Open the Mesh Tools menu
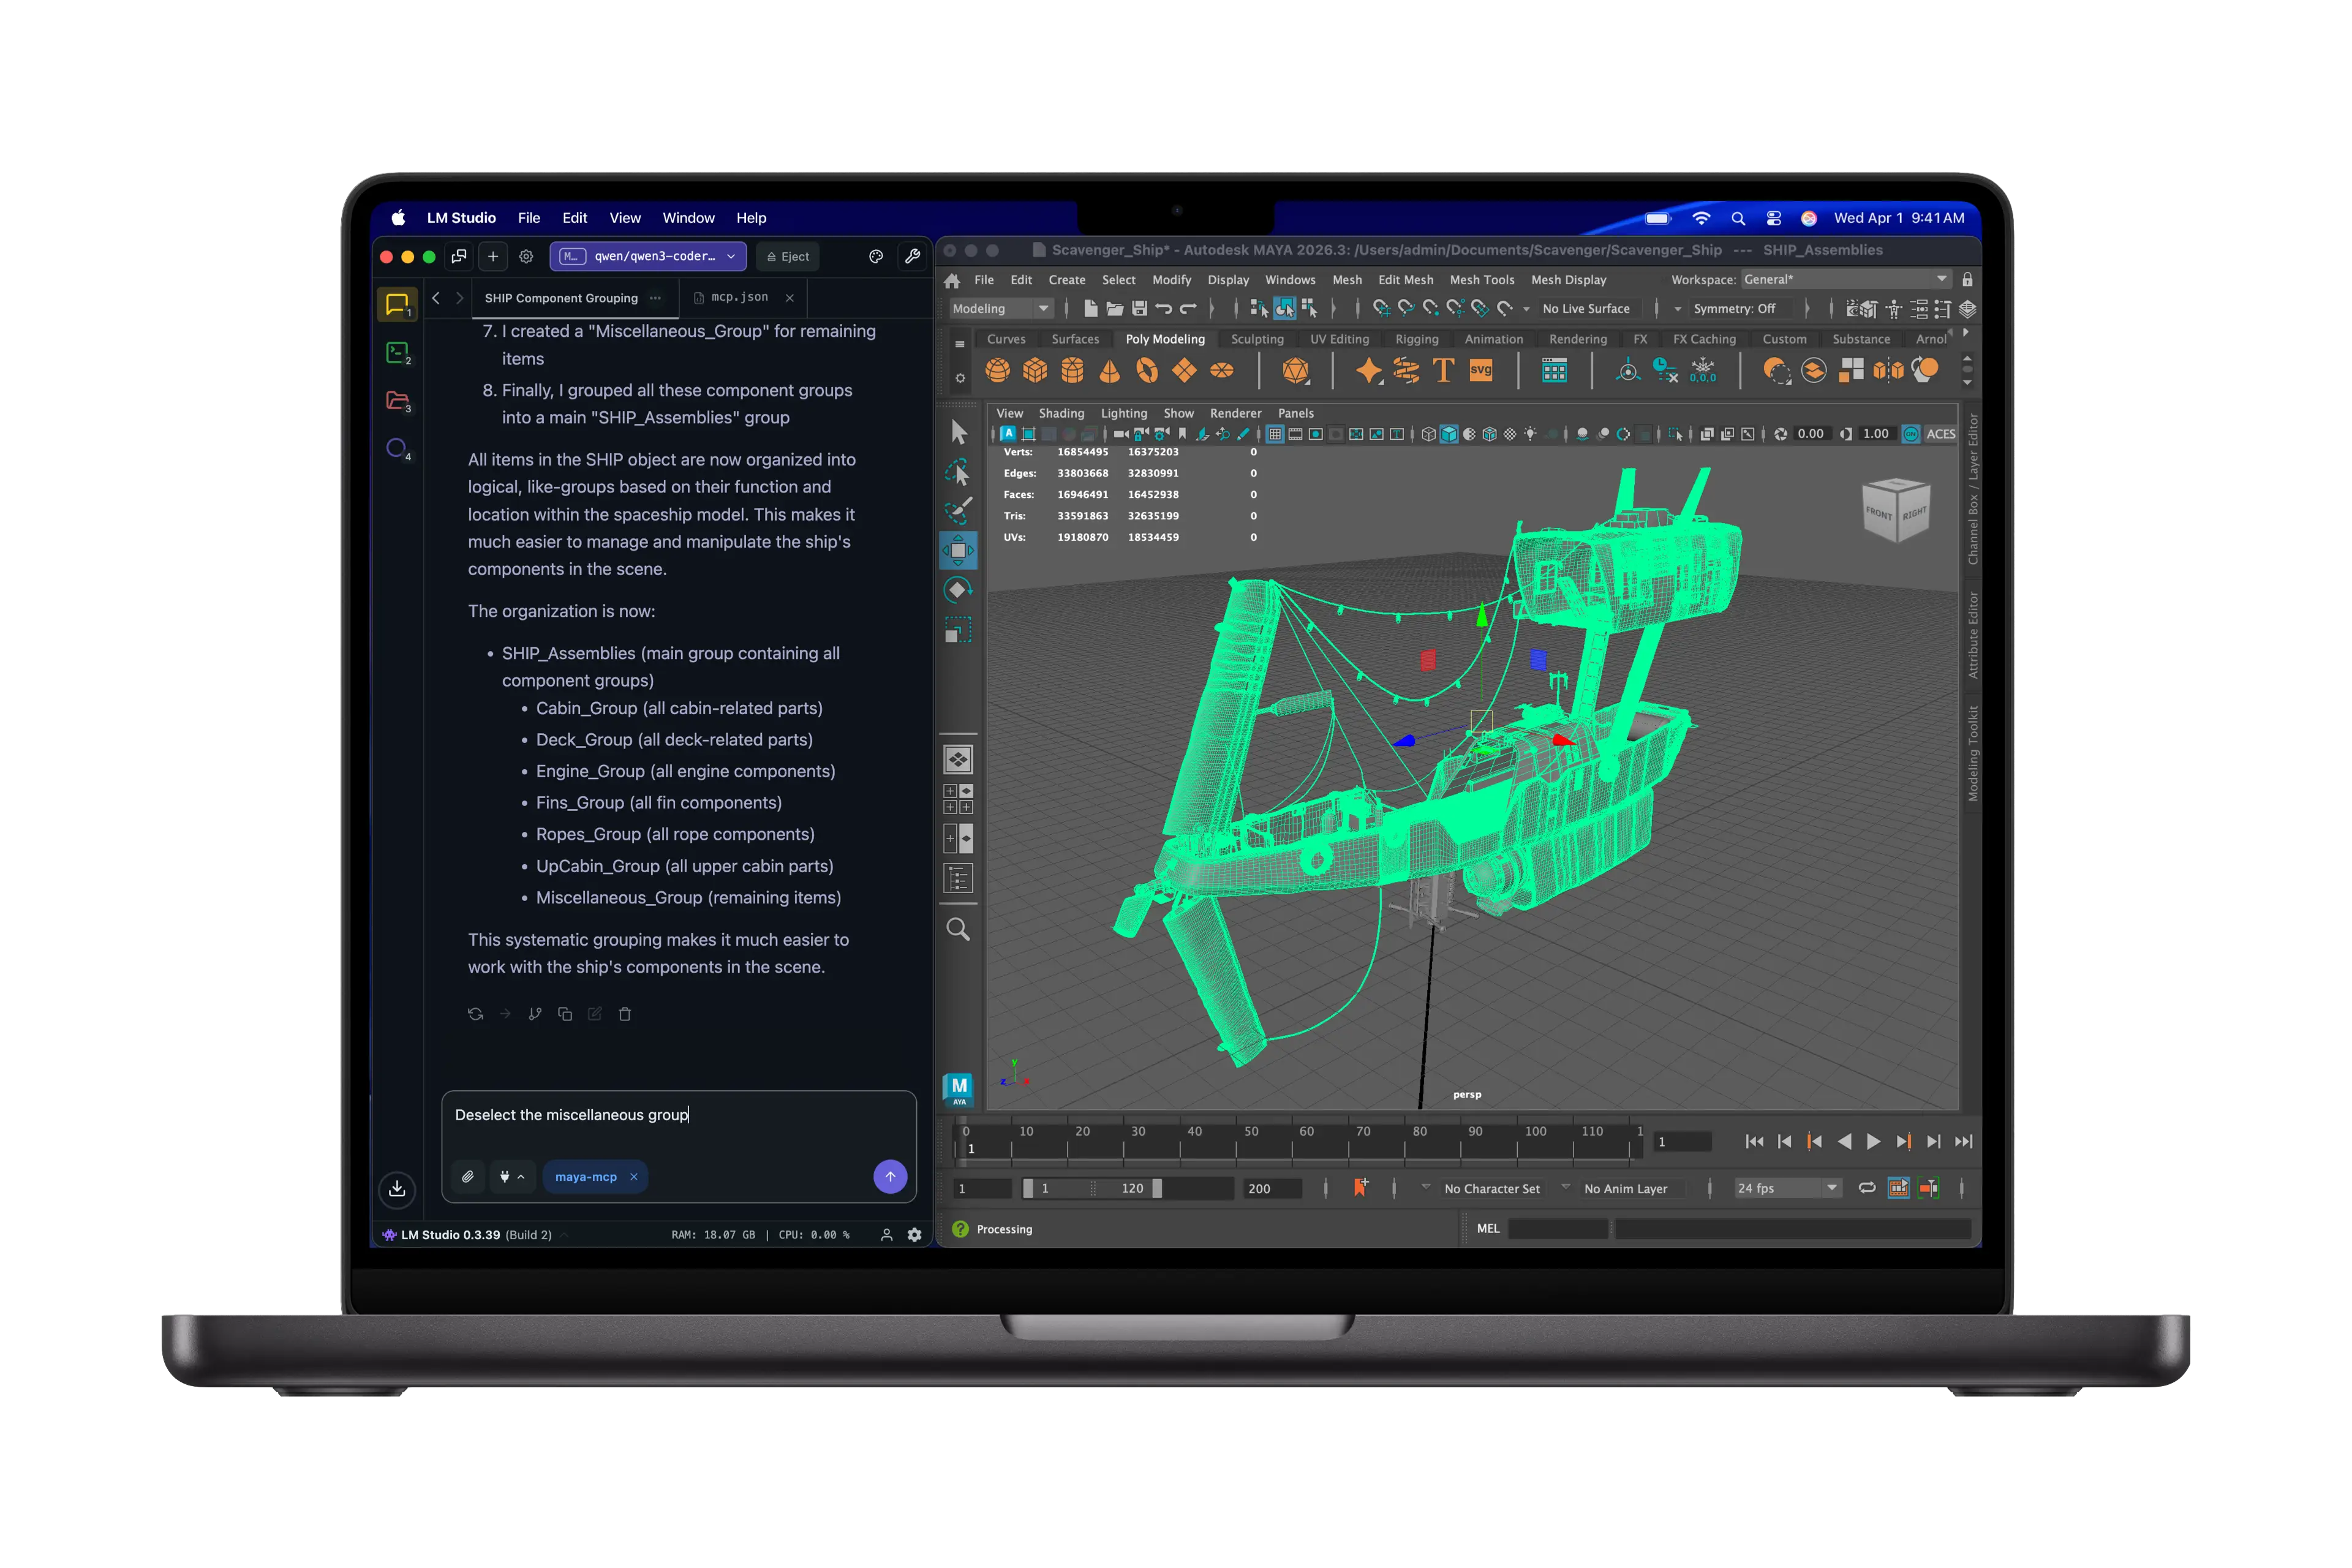Image resolution: width=2352 pixels, height=1568 pixels. coord(1481,280)
